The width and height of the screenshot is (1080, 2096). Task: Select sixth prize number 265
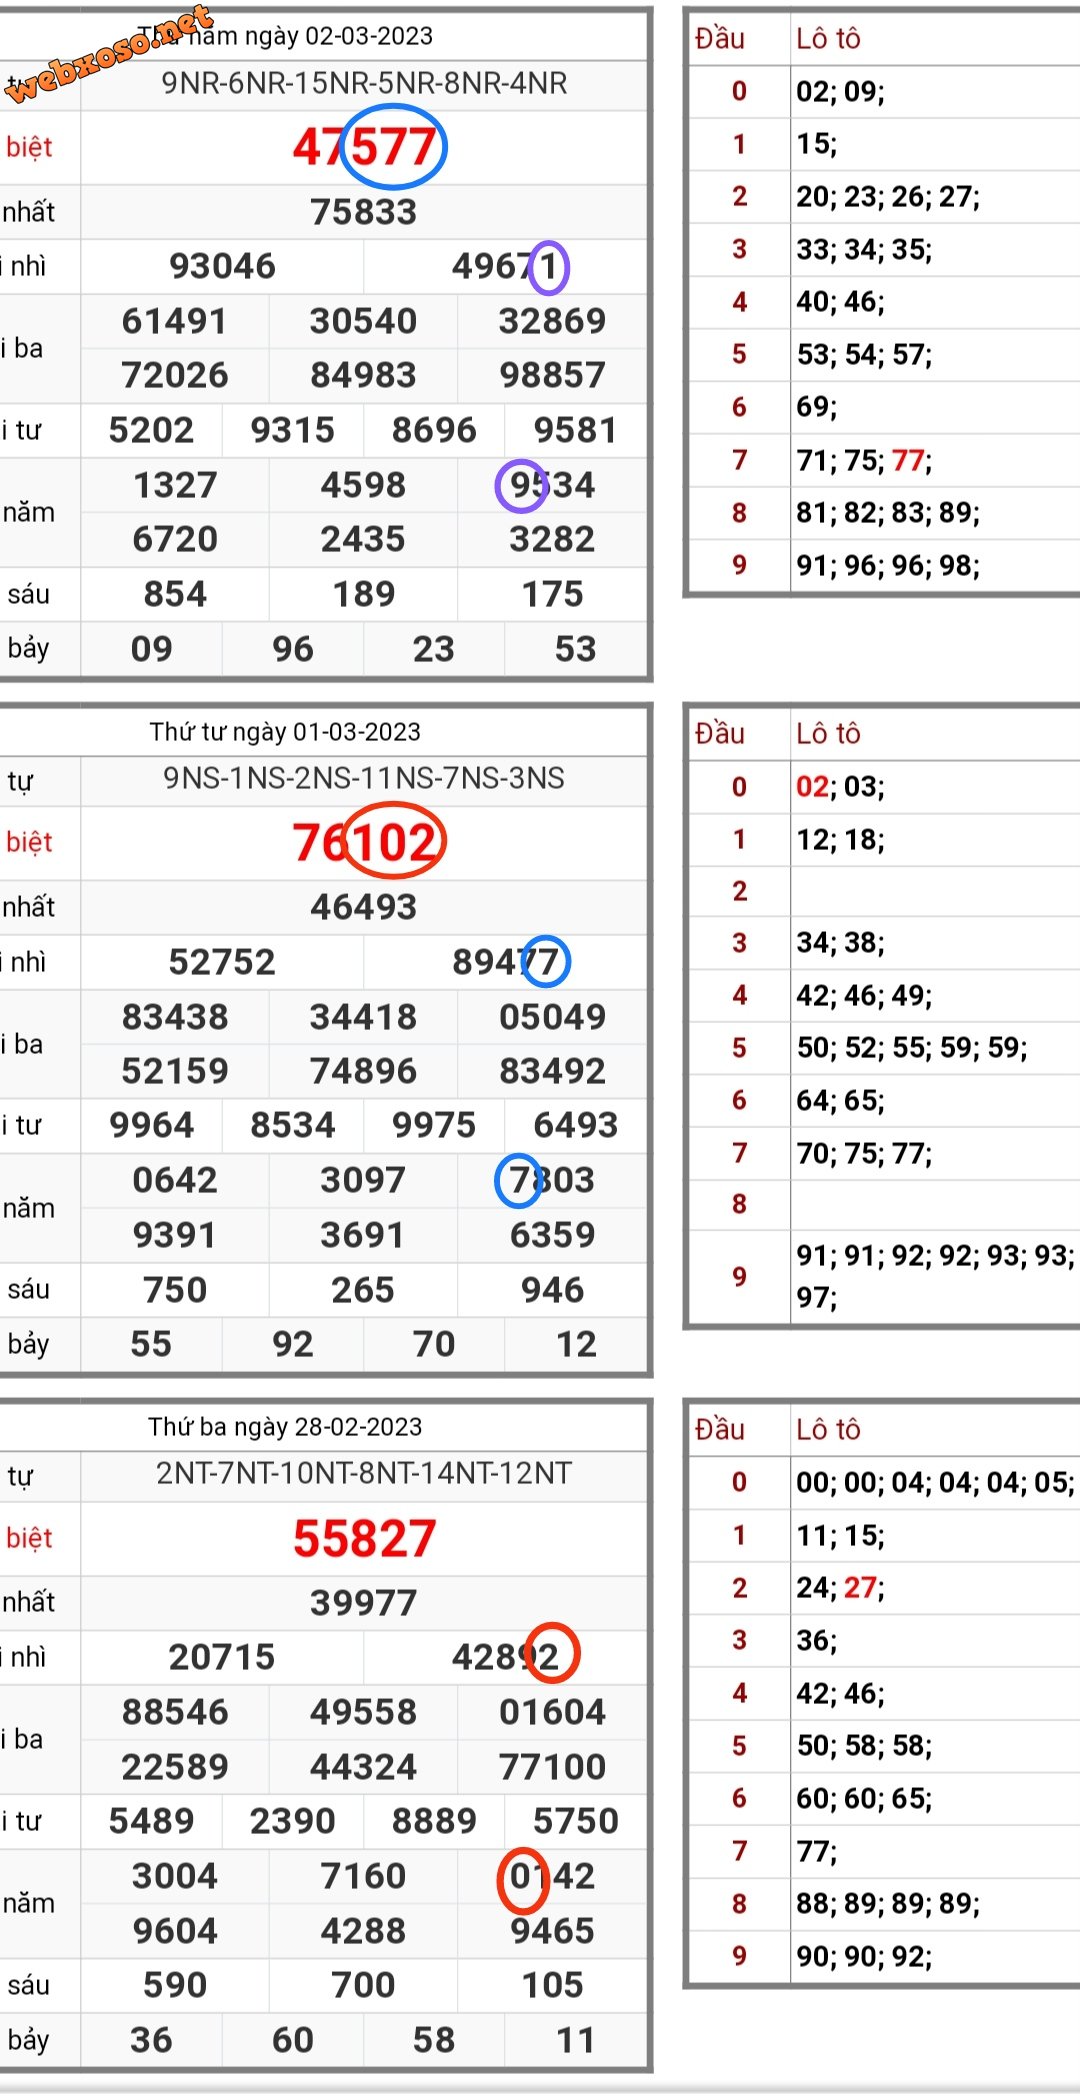[363, 1290]
